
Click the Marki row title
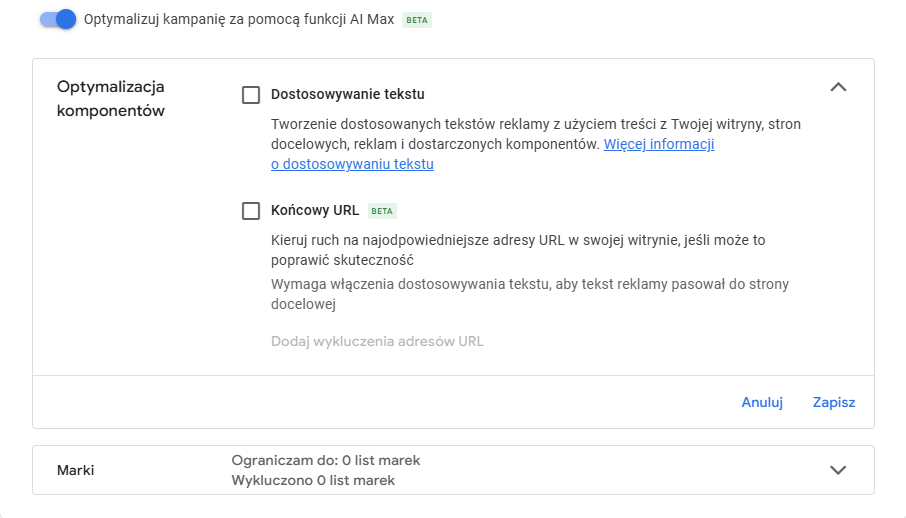[76, 470]
